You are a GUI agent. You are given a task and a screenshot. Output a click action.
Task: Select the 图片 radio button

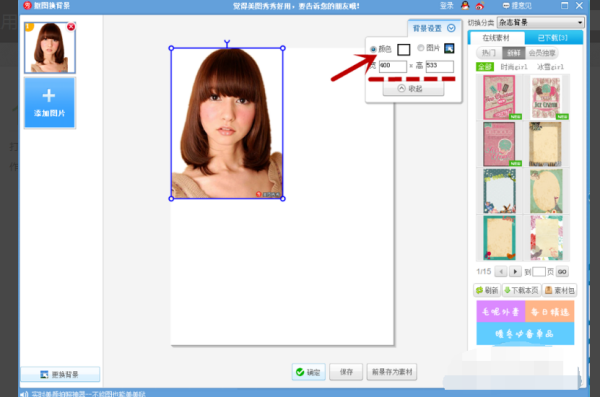point(421,48)
